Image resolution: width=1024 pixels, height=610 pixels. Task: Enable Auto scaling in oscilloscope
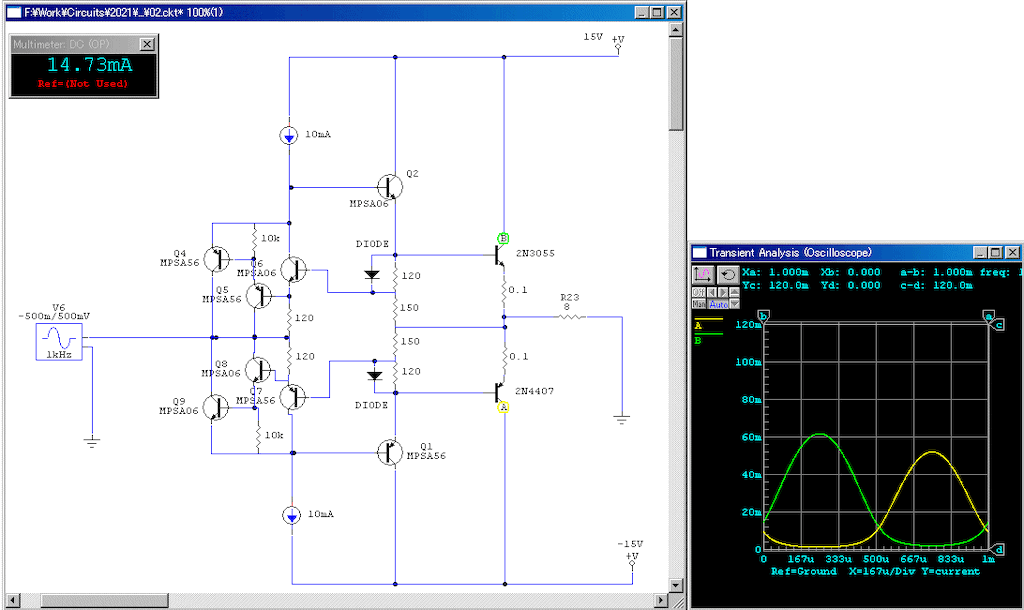point(718,304)
